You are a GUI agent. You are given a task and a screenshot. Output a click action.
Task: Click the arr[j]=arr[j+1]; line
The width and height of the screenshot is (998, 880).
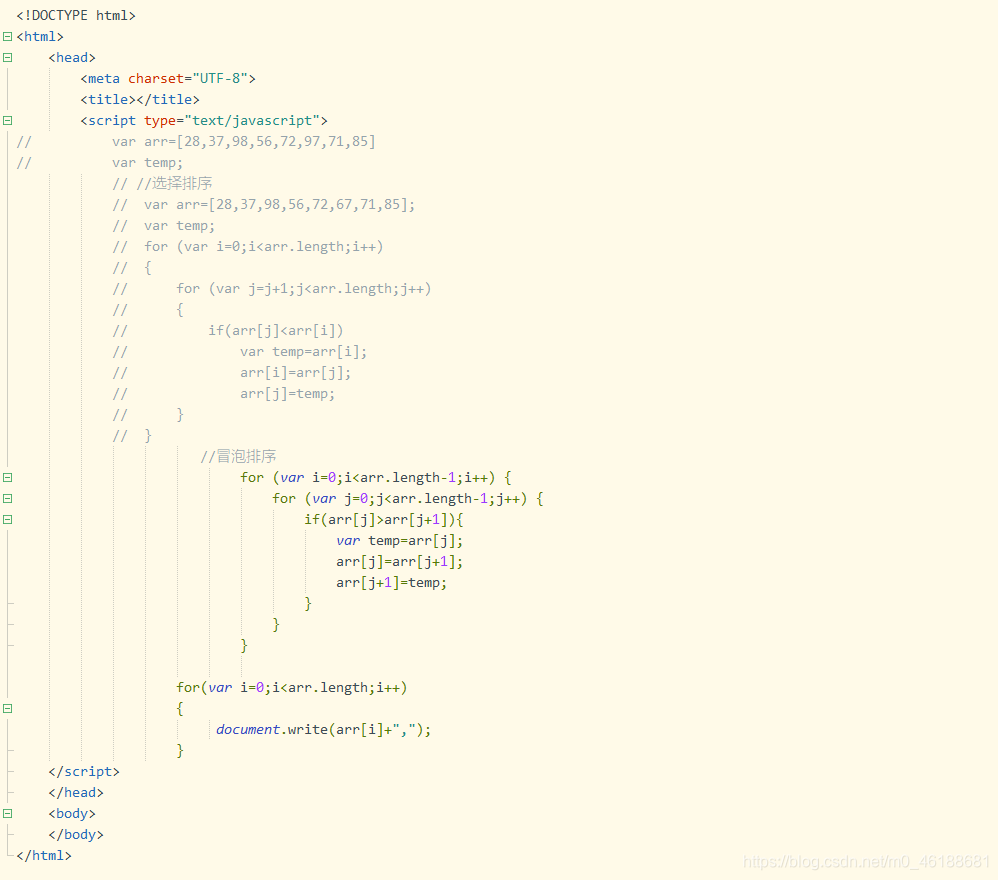point(400,561)
